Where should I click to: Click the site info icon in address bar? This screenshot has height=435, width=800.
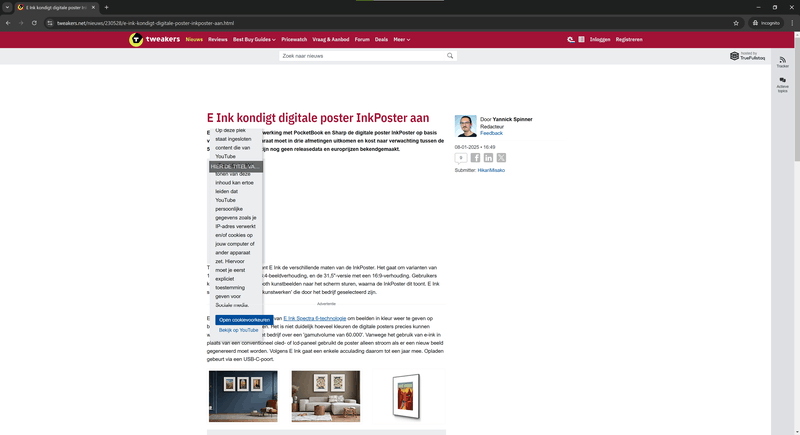(x=49, y=23)
